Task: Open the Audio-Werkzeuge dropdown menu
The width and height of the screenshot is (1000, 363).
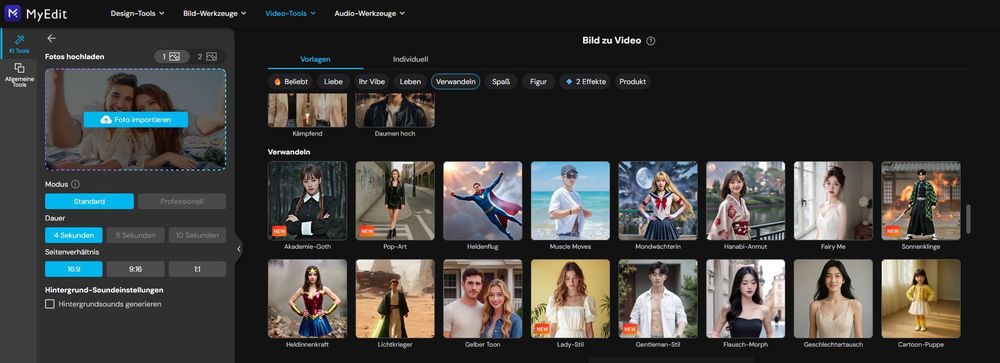Action: [x=369, y=13]
